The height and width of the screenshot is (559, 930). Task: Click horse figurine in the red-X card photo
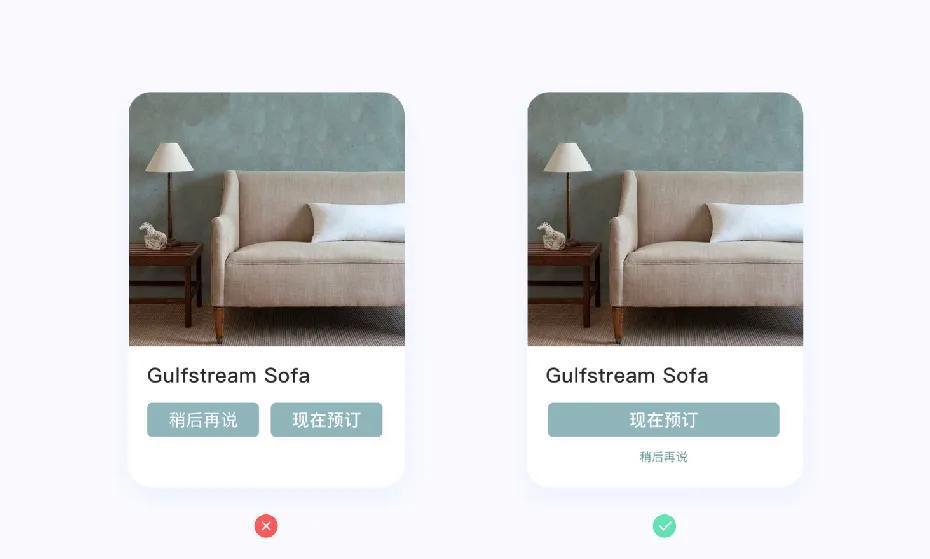pos(154,236)
